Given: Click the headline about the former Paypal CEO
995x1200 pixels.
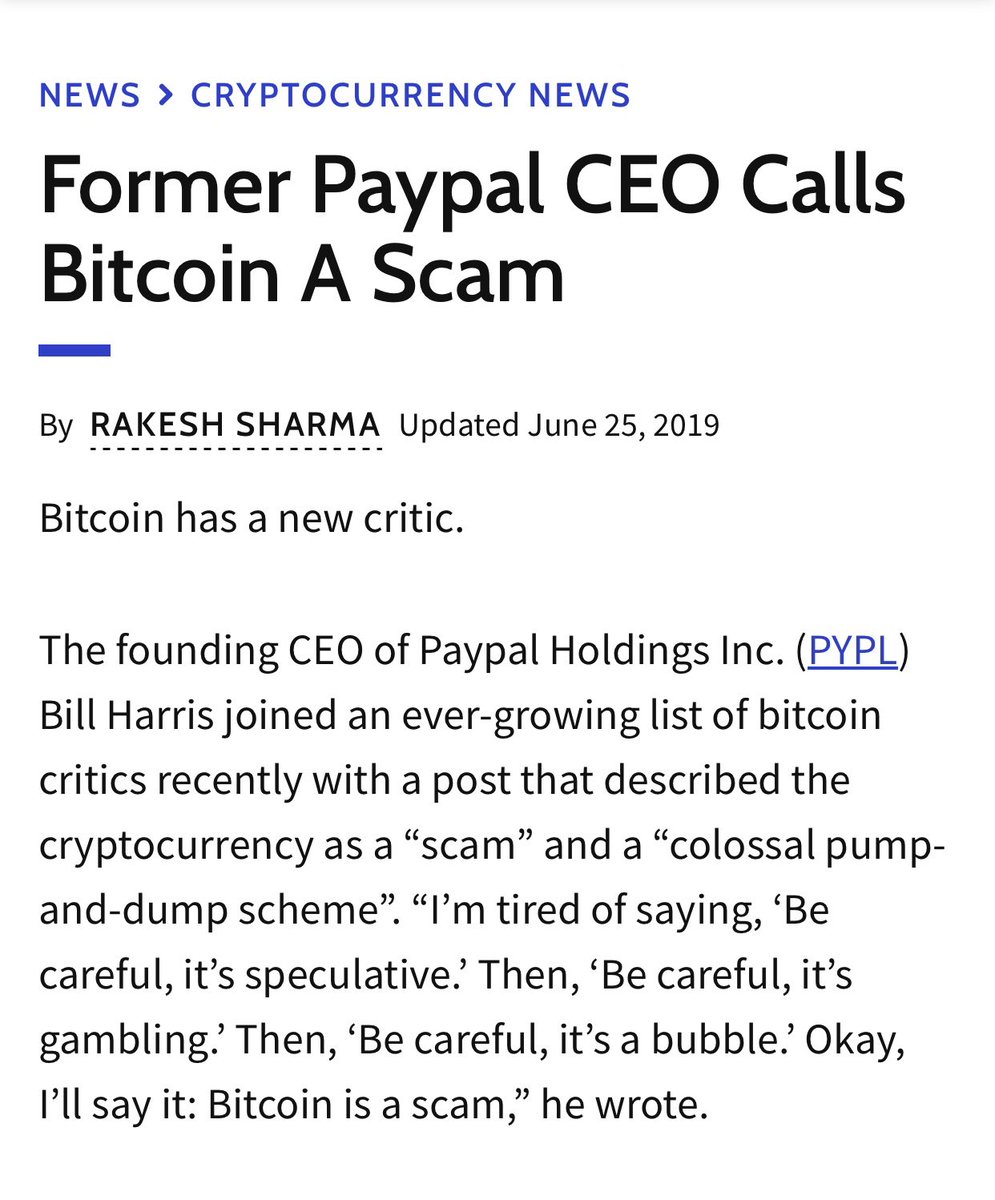Looking at the screenshot, I should tap(472, 230).
